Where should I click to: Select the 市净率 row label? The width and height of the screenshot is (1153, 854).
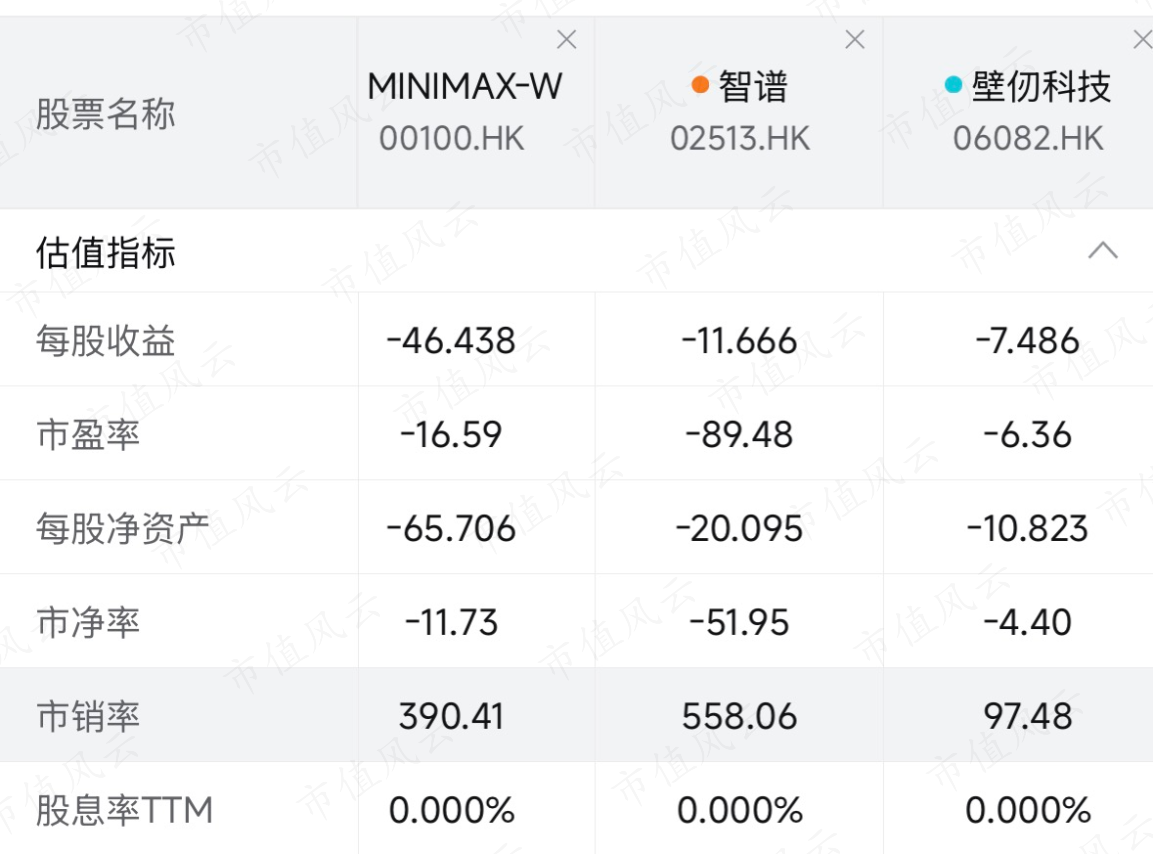pyautogui.click(x=88, y=622)
